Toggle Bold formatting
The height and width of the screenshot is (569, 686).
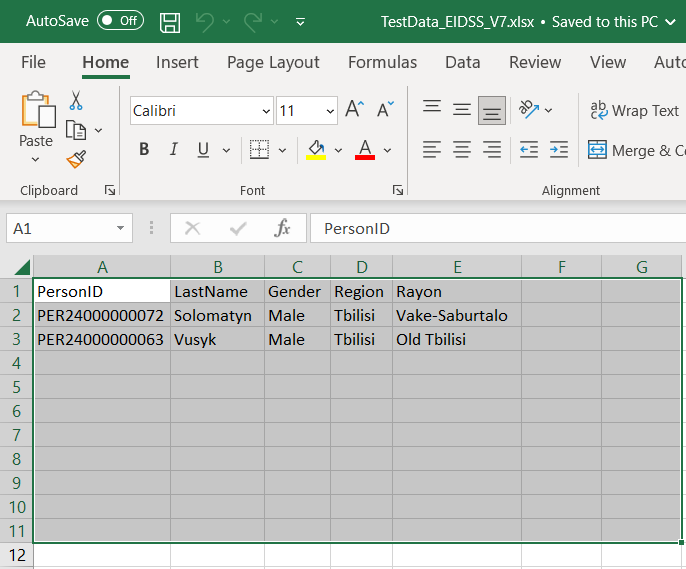tap(144, 150)
